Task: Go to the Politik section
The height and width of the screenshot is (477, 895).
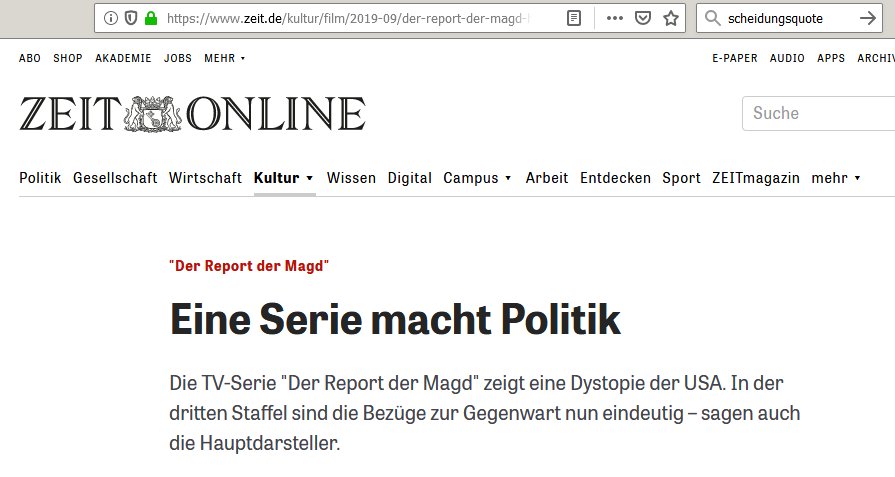Action: (x=40, y=178)
